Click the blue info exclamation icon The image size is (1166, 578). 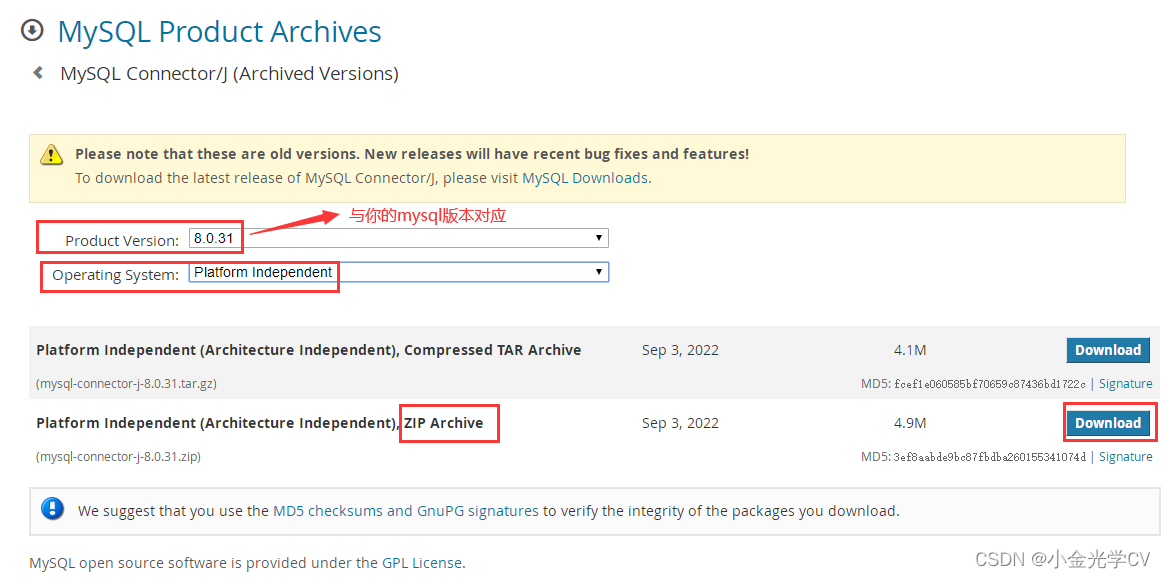tap(53, 510)
